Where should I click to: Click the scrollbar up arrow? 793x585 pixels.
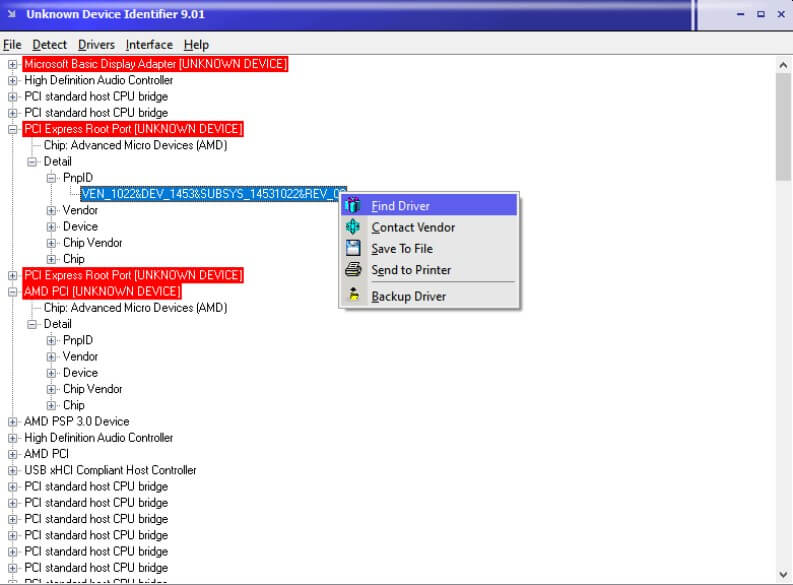[783, 65]
